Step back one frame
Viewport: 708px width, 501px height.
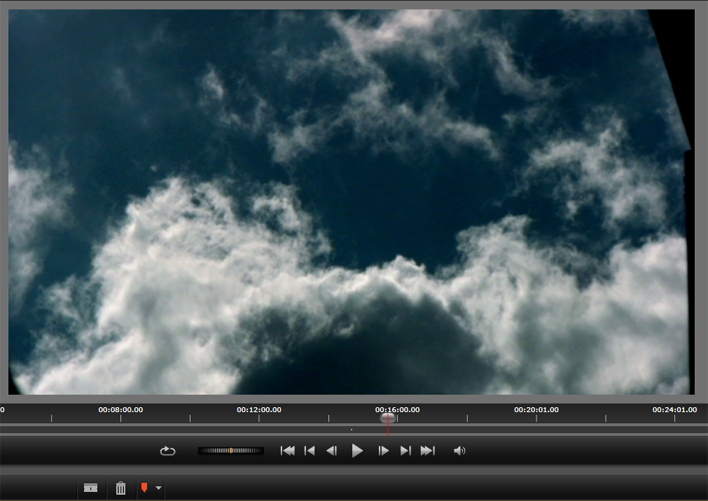tap(332, 450)
